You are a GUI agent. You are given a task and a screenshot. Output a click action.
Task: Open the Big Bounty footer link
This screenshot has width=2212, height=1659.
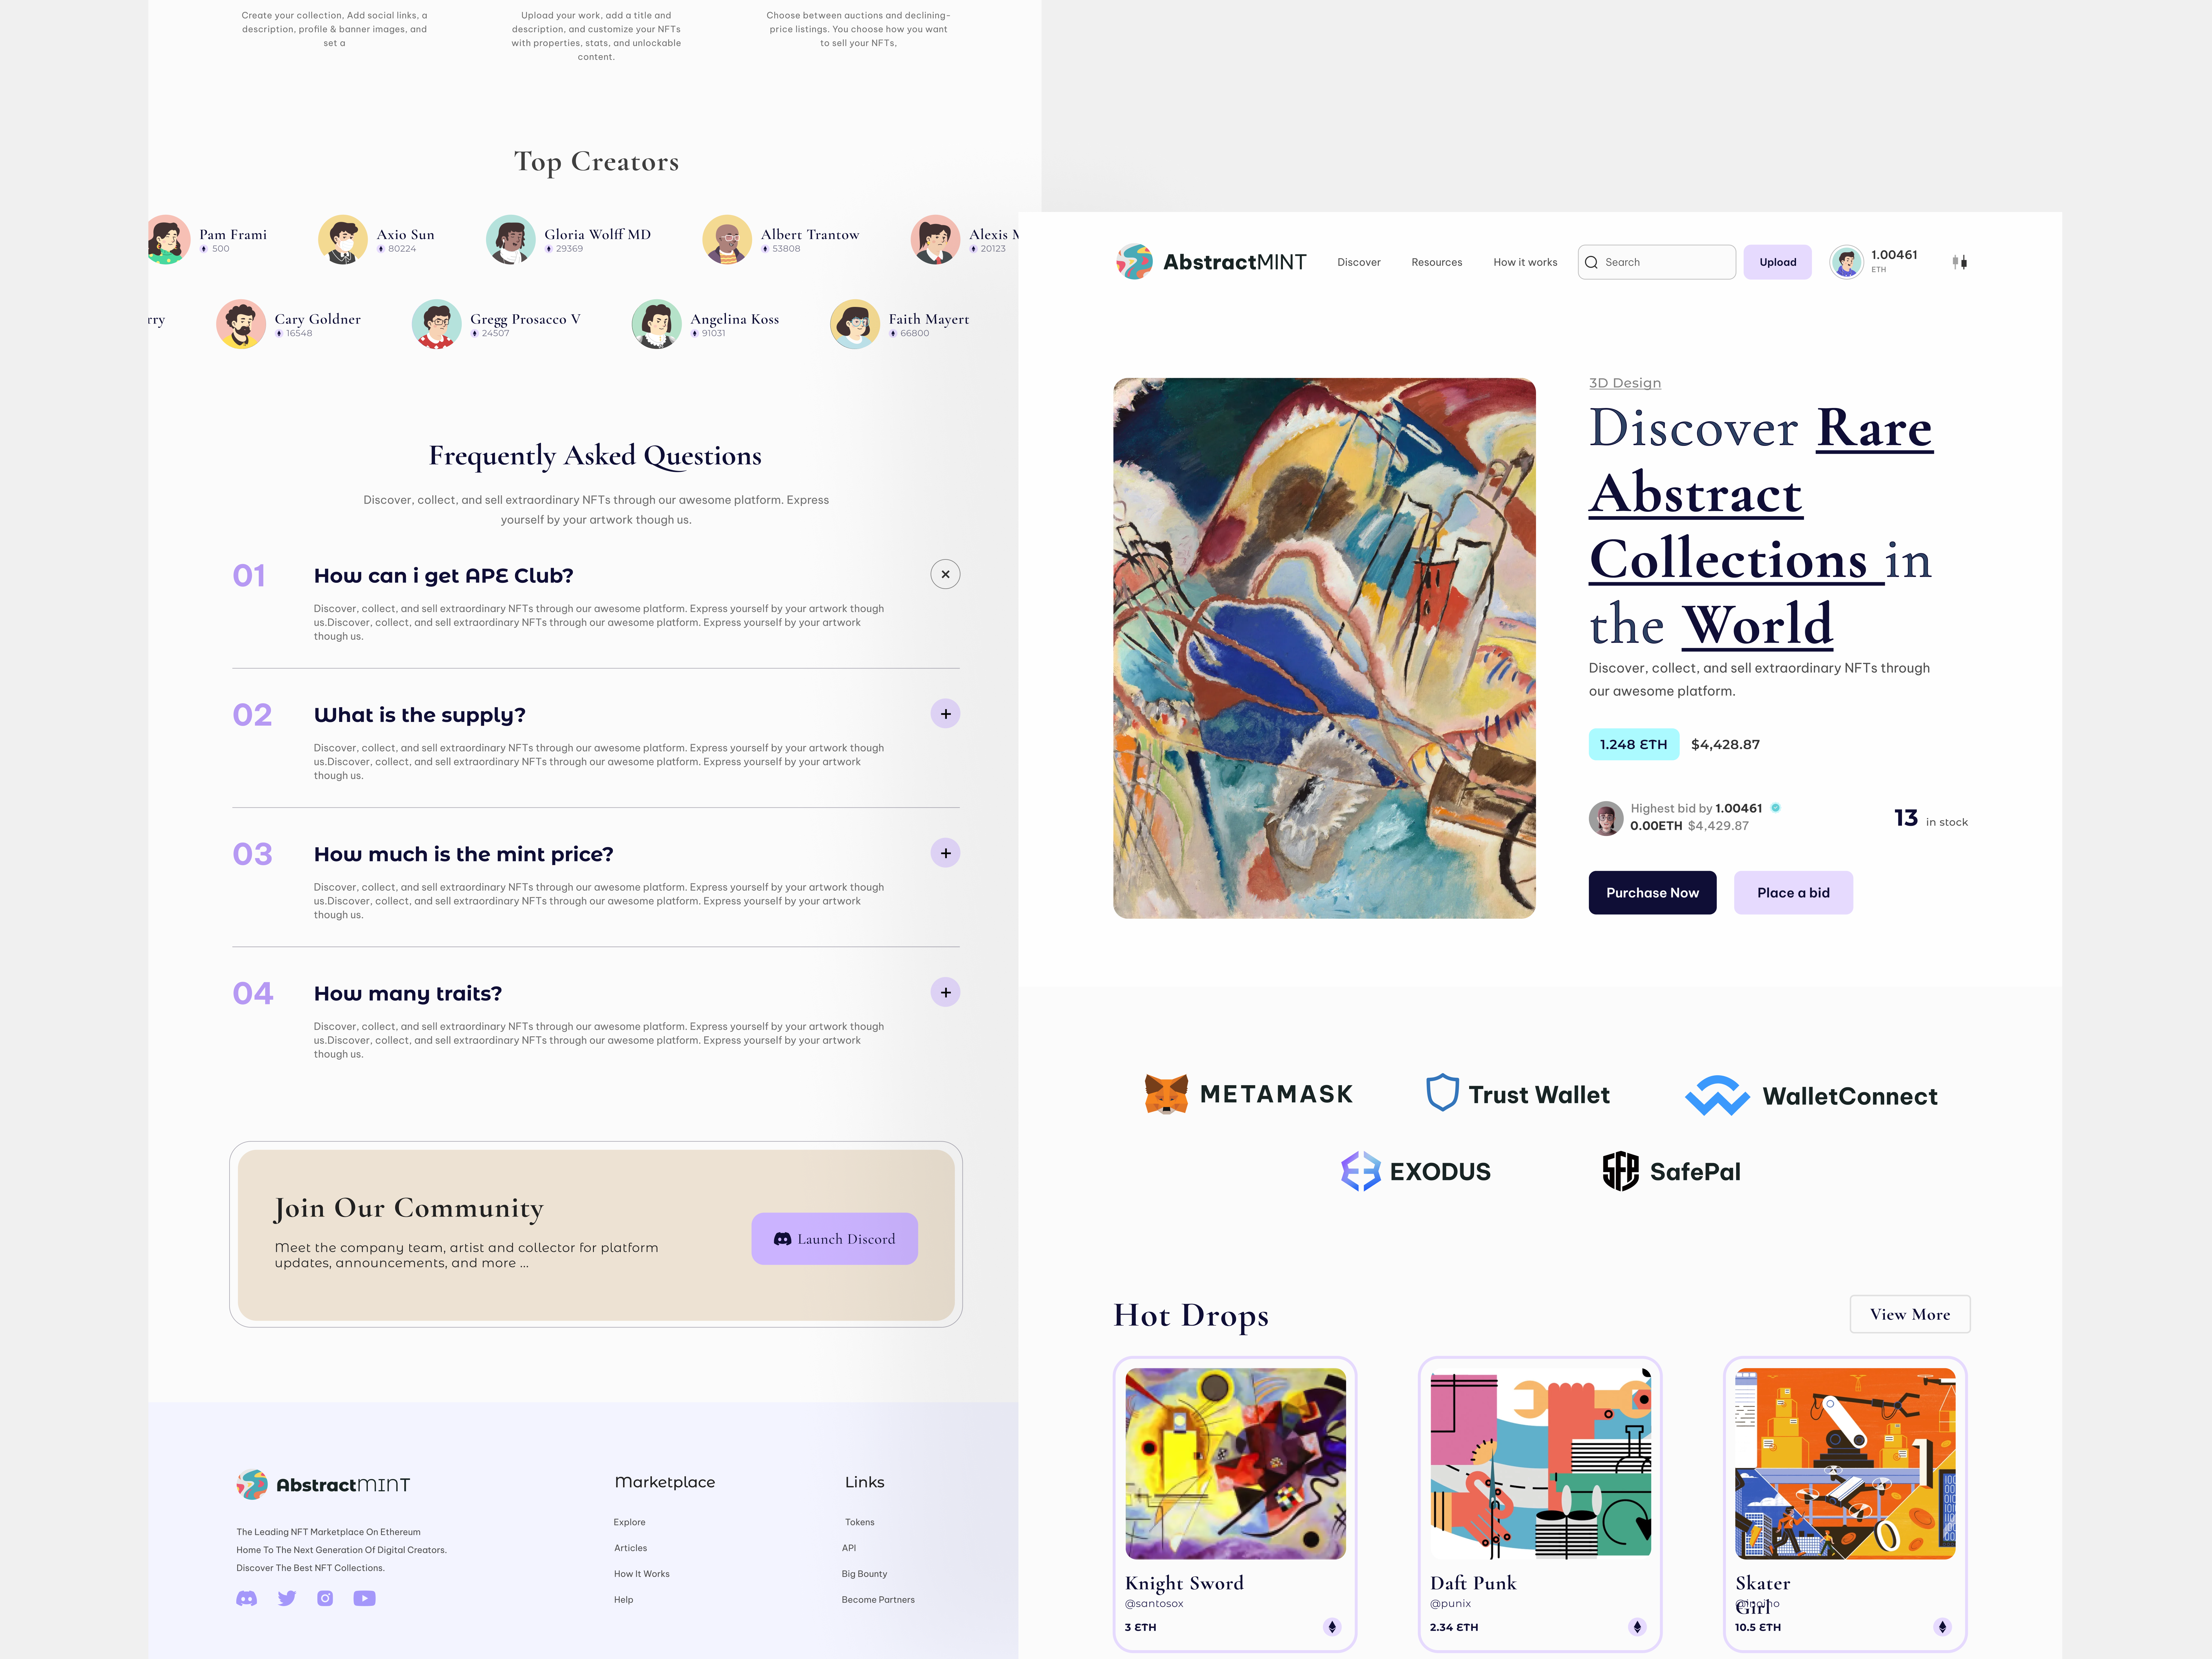click(864, 1574)
